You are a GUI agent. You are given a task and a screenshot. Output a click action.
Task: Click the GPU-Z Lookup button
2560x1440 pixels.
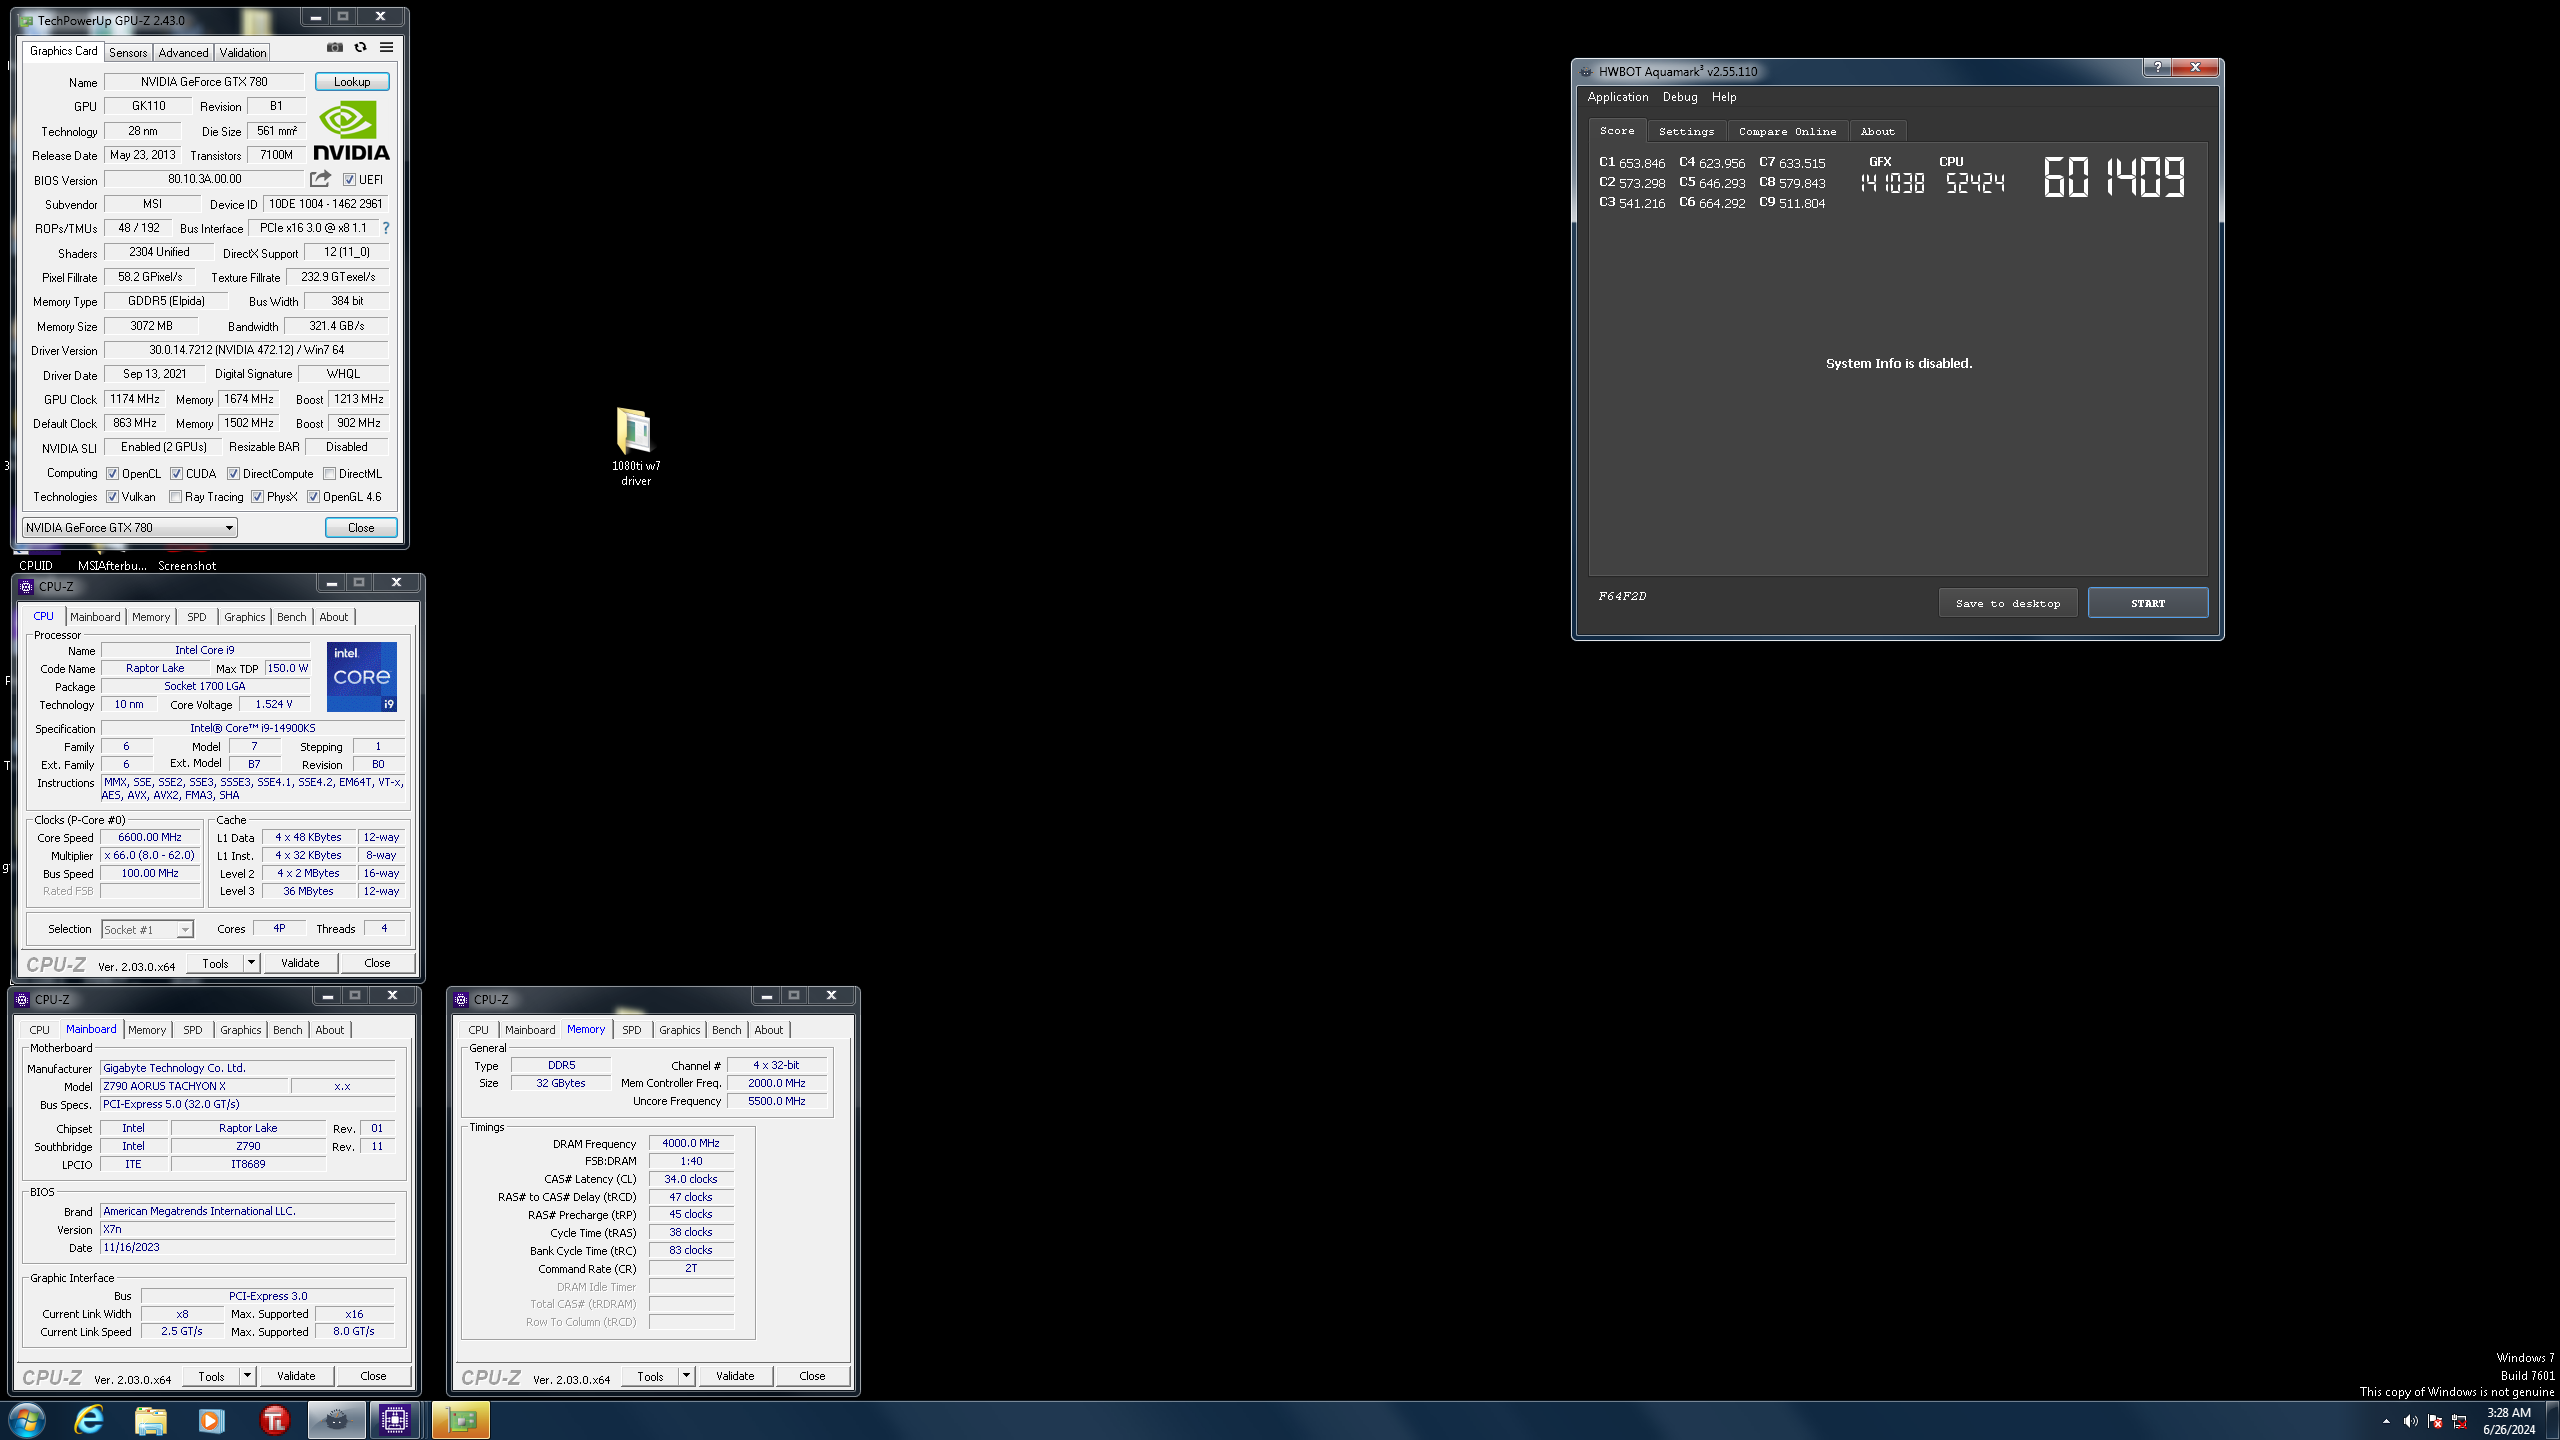tap(352, 82)
